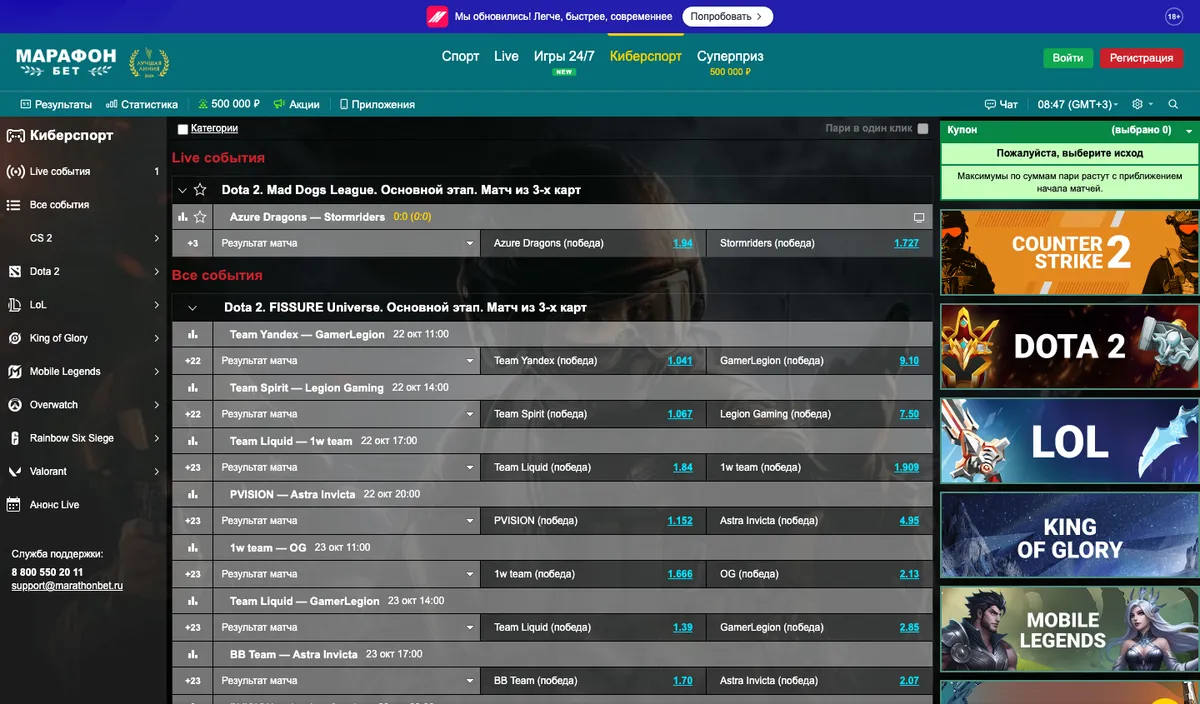Expand Dota 2 submenu in sidebar
The width and height of the screenshot is (1200, 704).
point(157,271)
